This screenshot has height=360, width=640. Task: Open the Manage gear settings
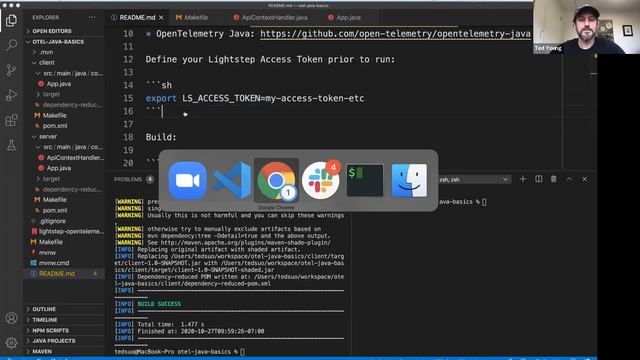[x=11, y=342]
